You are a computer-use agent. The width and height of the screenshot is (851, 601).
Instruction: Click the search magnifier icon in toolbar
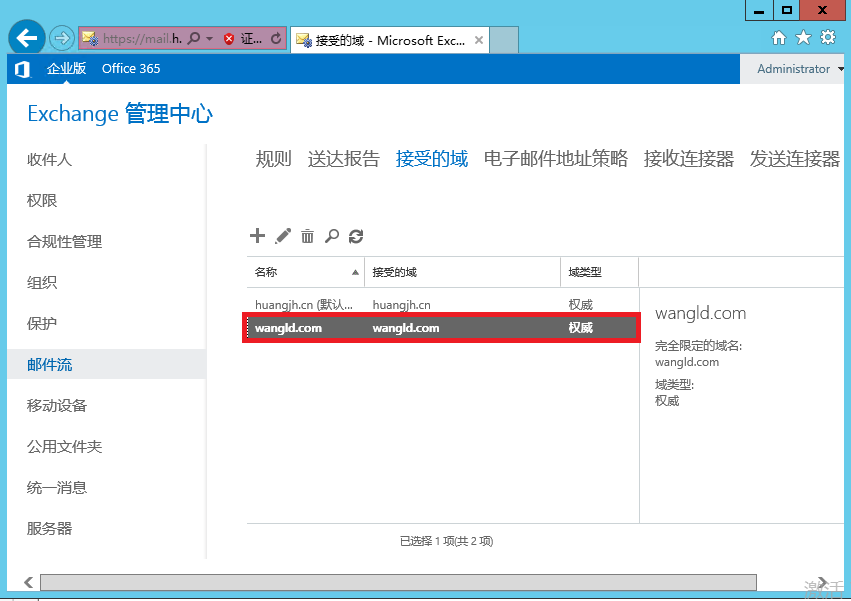(x=332, y=236)
